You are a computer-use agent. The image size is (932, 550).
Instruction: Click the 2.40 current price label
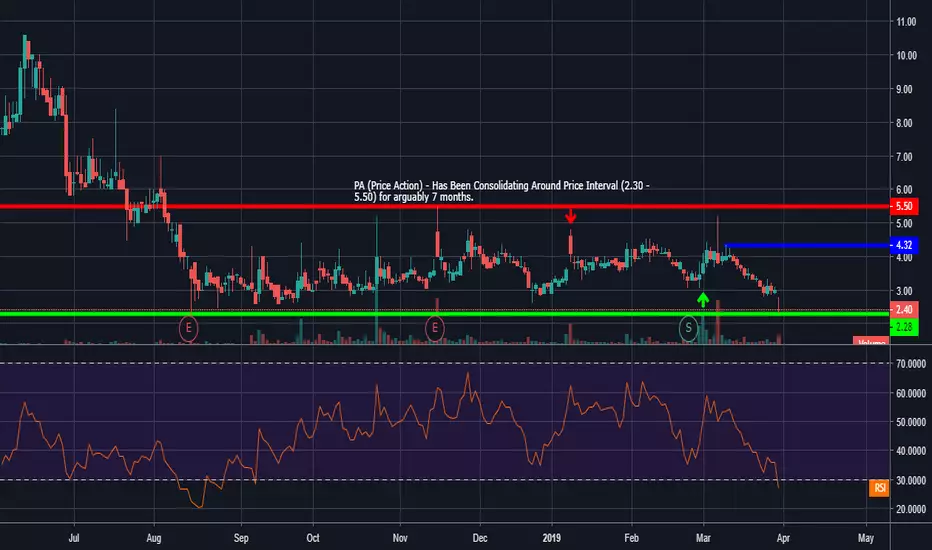[x=903, y=310]
